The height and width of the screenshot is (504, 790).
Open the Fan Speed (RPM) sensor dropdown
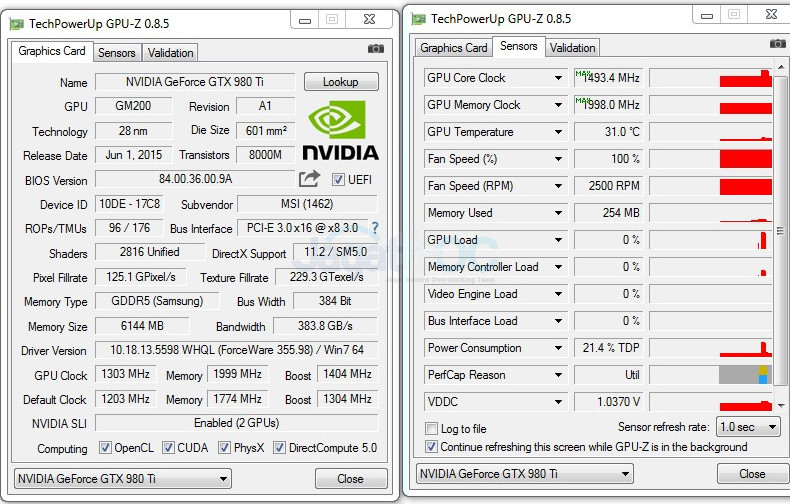(x=558, y=186)
